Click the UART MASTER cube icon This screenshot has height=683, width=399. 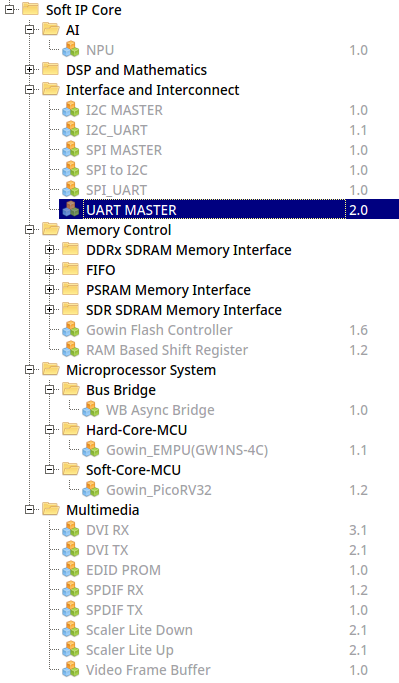[x=71, y=210]
